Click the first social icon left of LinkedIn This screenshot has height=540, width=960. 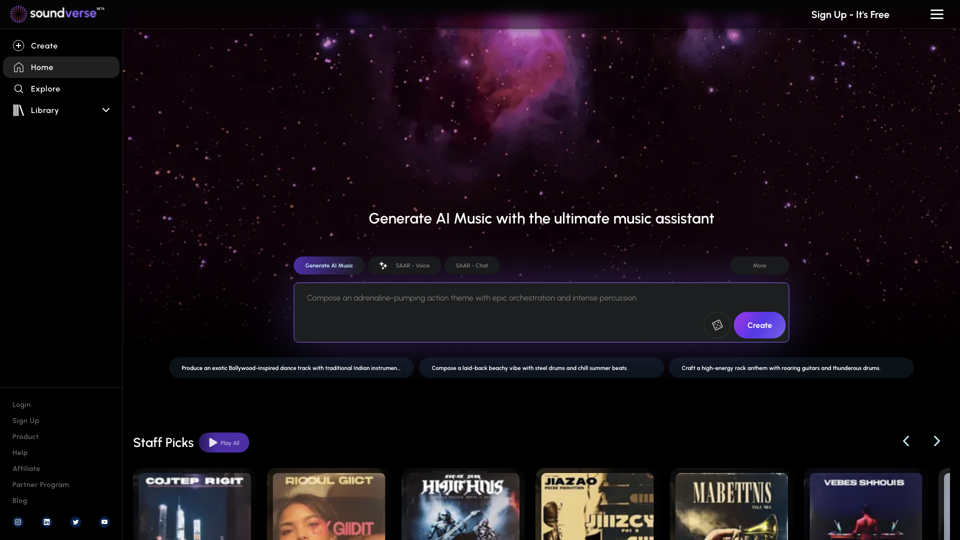18,522
